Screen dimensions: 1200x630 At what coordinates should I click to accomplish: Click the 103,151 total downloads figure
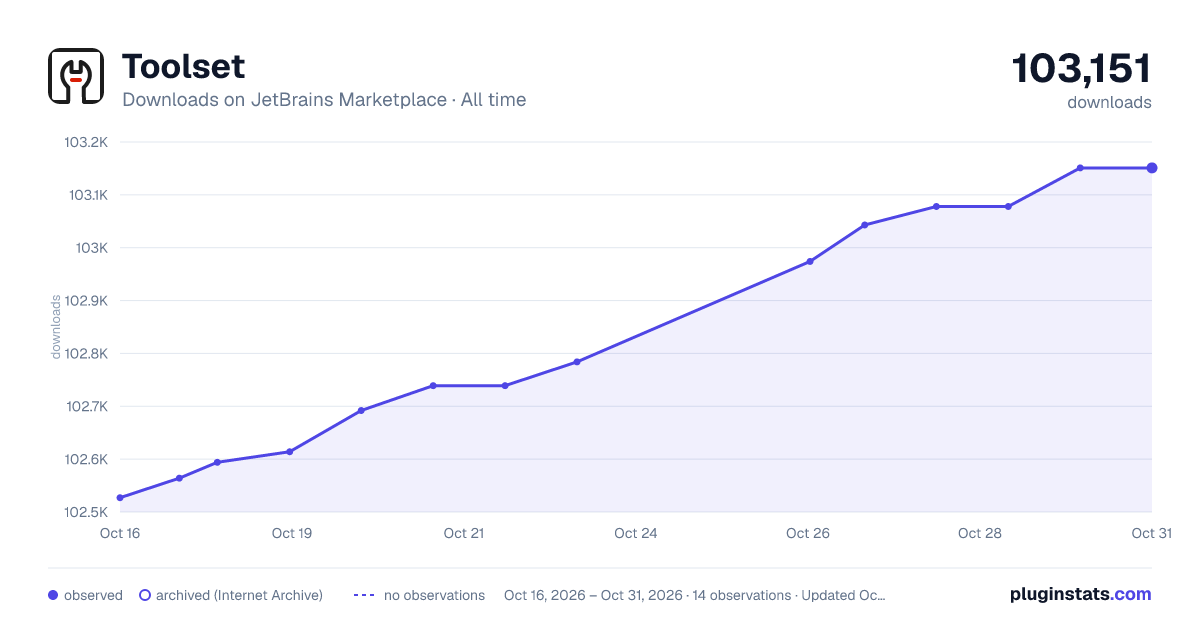click(x=1081, y=69)
